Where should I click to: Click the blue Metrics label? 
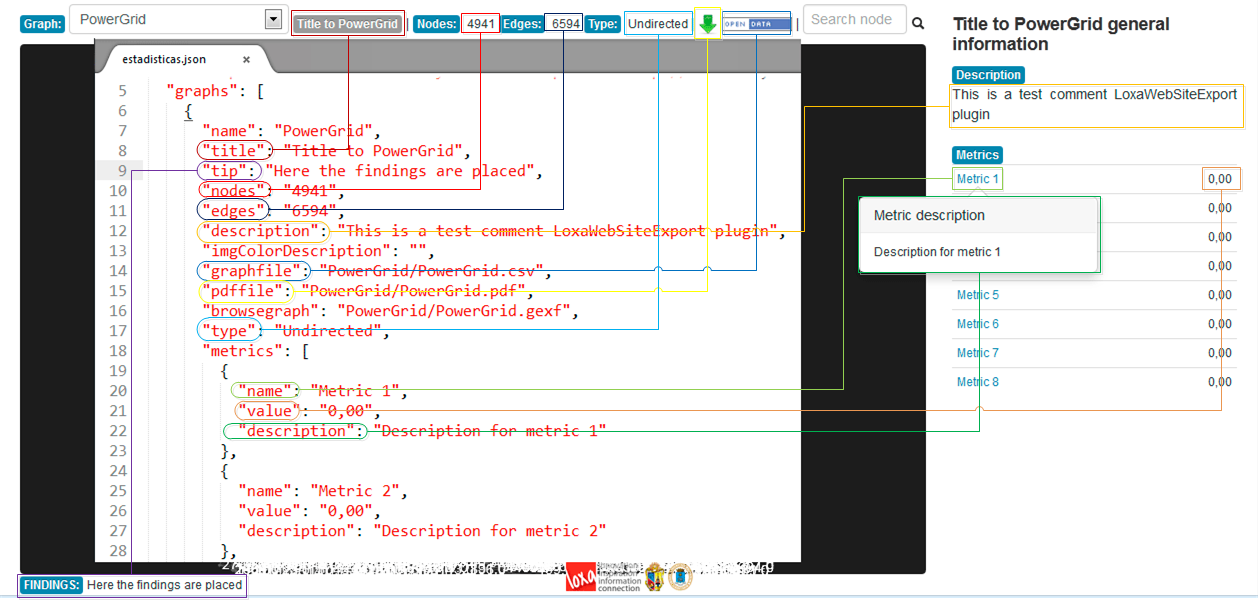pyautogui.click(x=977, y=155)
